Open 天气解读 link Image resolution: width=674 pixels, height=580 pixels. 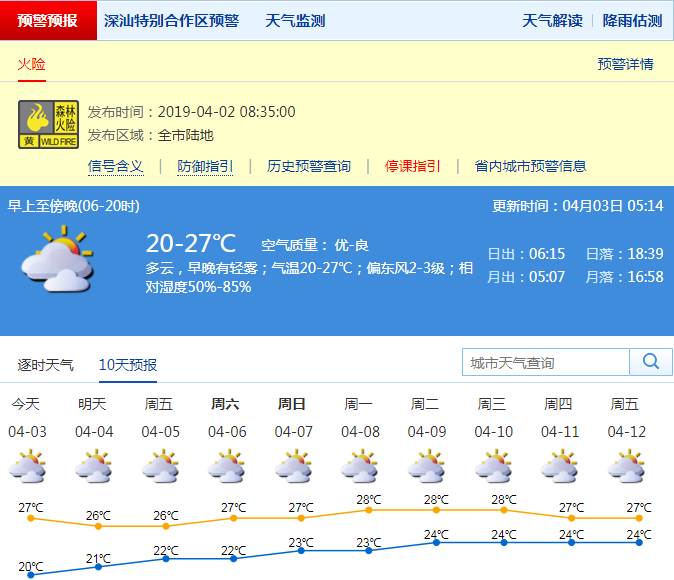pyautogui.click(x=552, y=21)
